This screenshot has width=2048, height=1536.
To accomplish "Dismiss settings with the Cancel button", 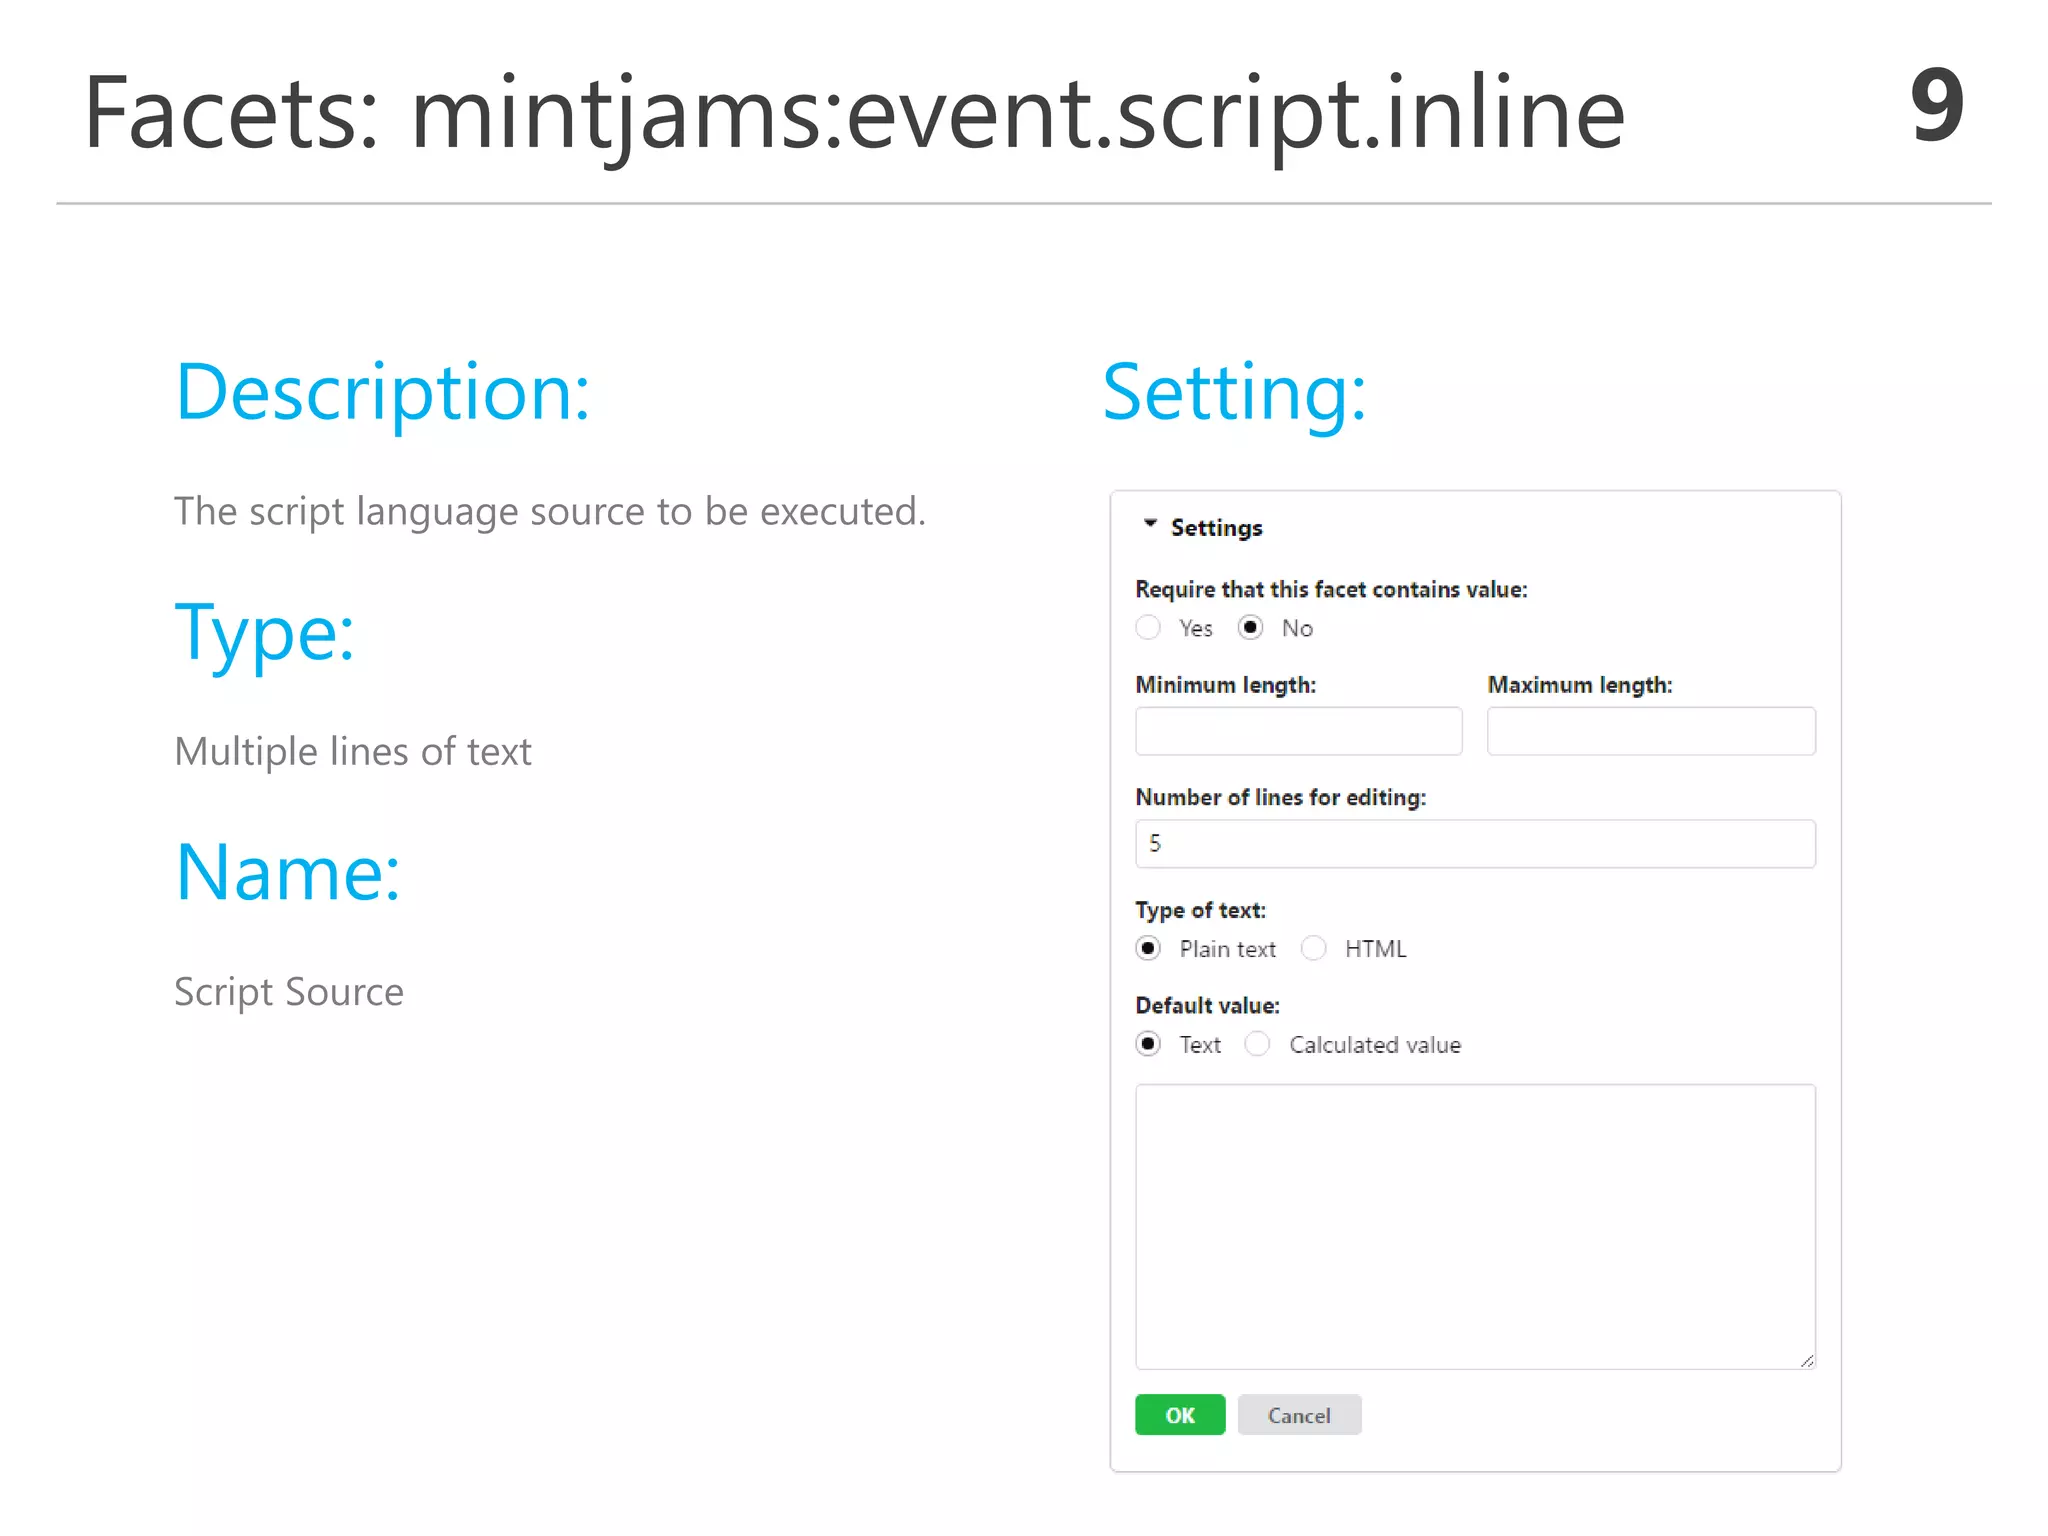I will coord(1299,1415).
